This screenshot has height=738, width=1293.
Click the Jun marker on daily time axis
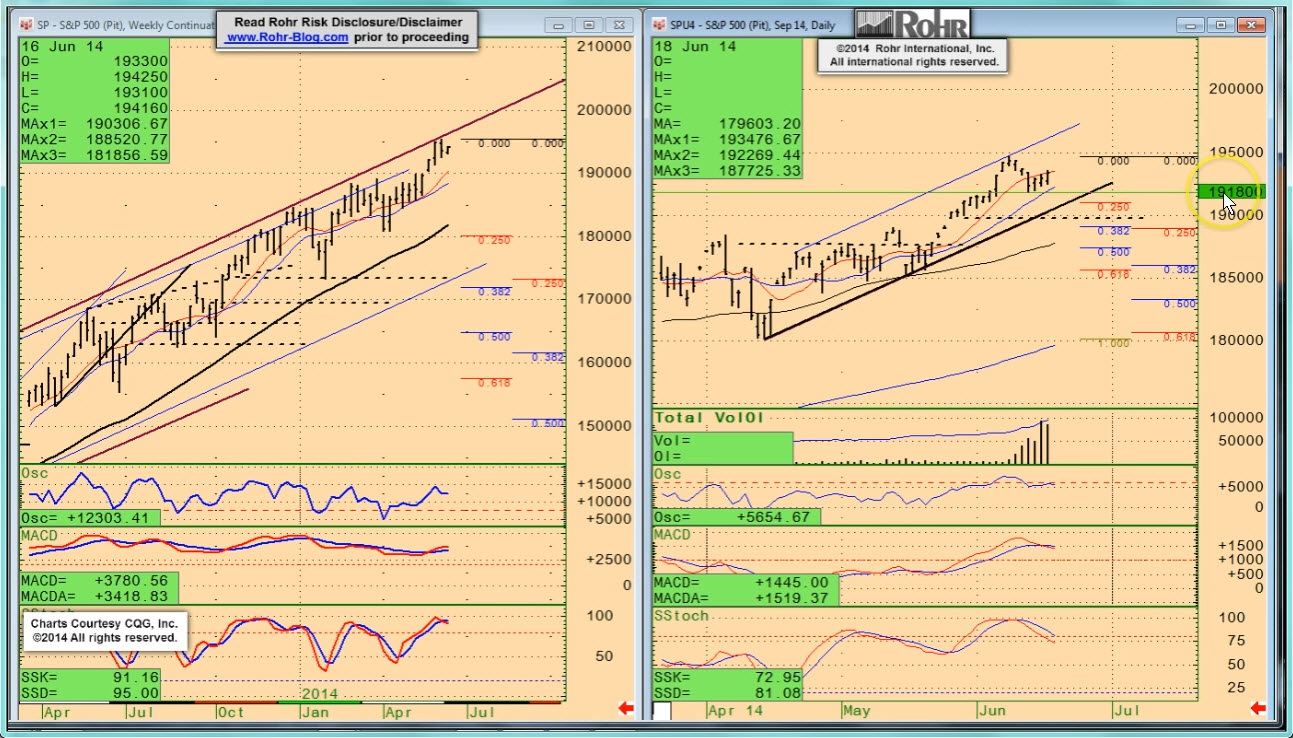click(x=991, y=711)
